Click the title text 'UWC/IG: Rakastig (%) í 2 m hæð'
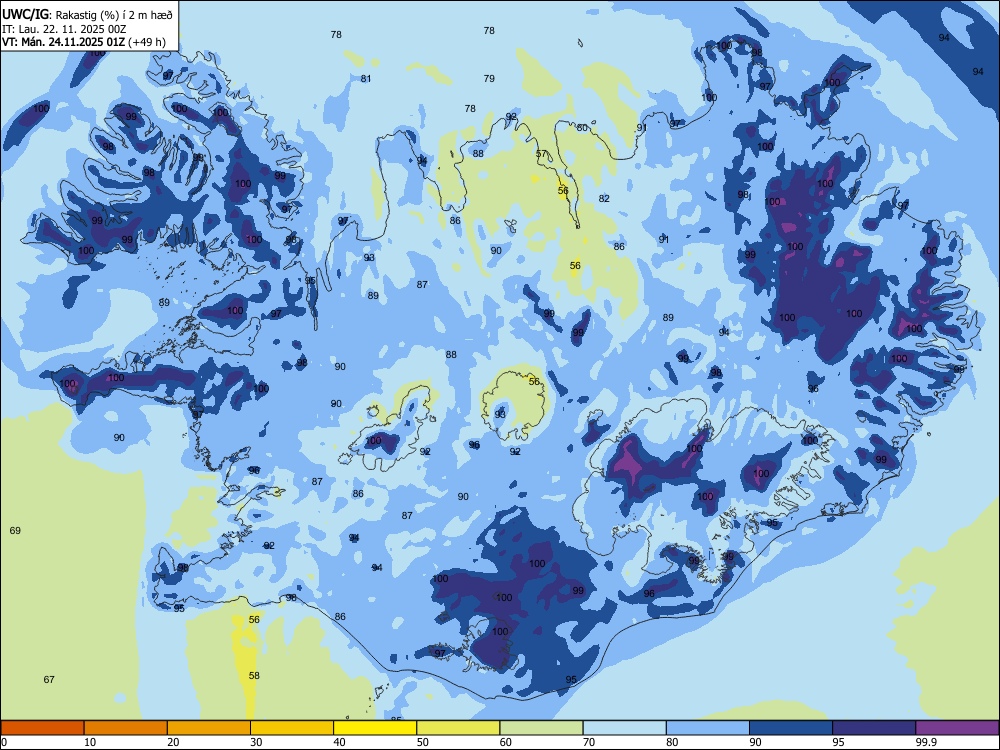The width and height of the screenshot is (1000, 750). 87,15
